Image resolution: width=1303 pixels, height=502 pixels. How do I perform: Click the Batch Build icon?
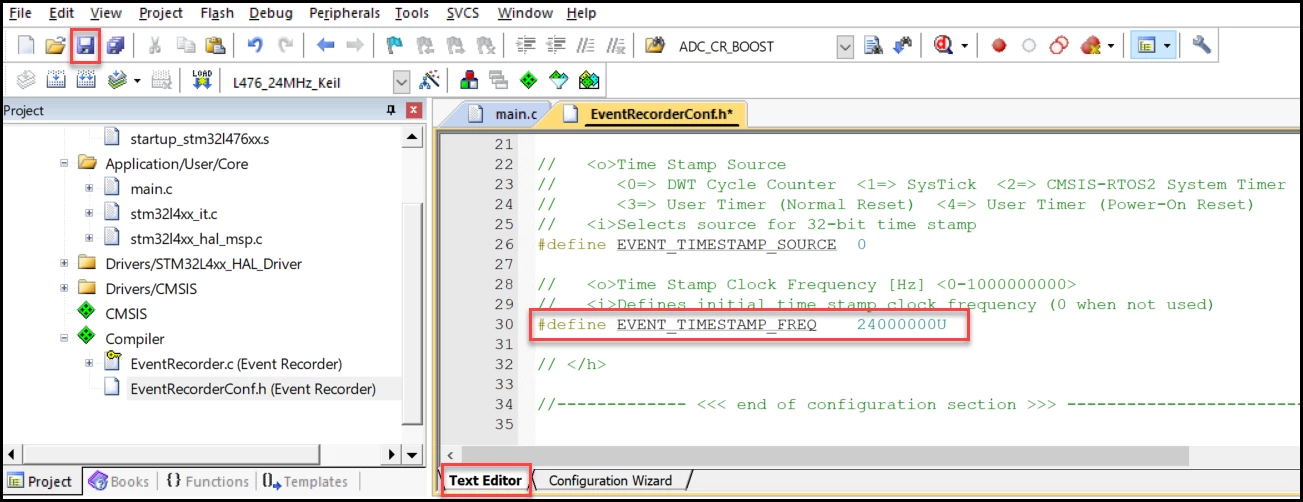[x=117, y=80]
